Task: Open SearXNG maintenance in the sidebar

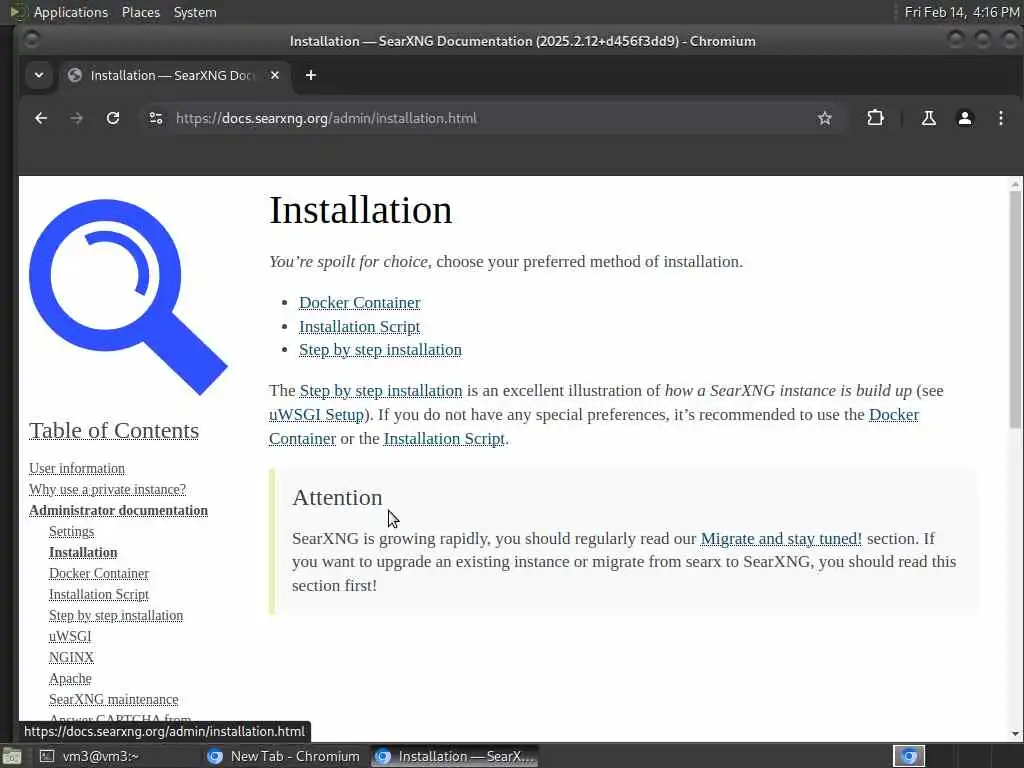Action: [113, 699]
